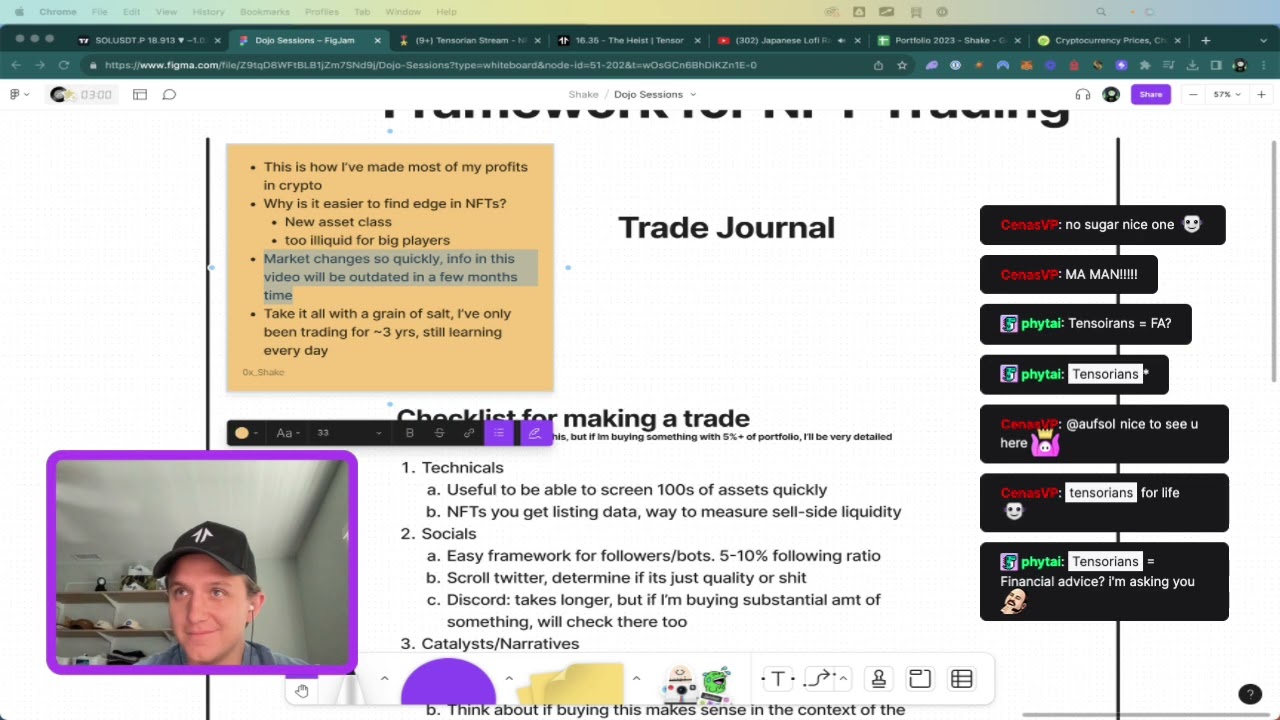Switch to The Heist Tensor tab
Image resolution: width=1280 pixels, height=720 pixels.
click(x=629, y=40)
